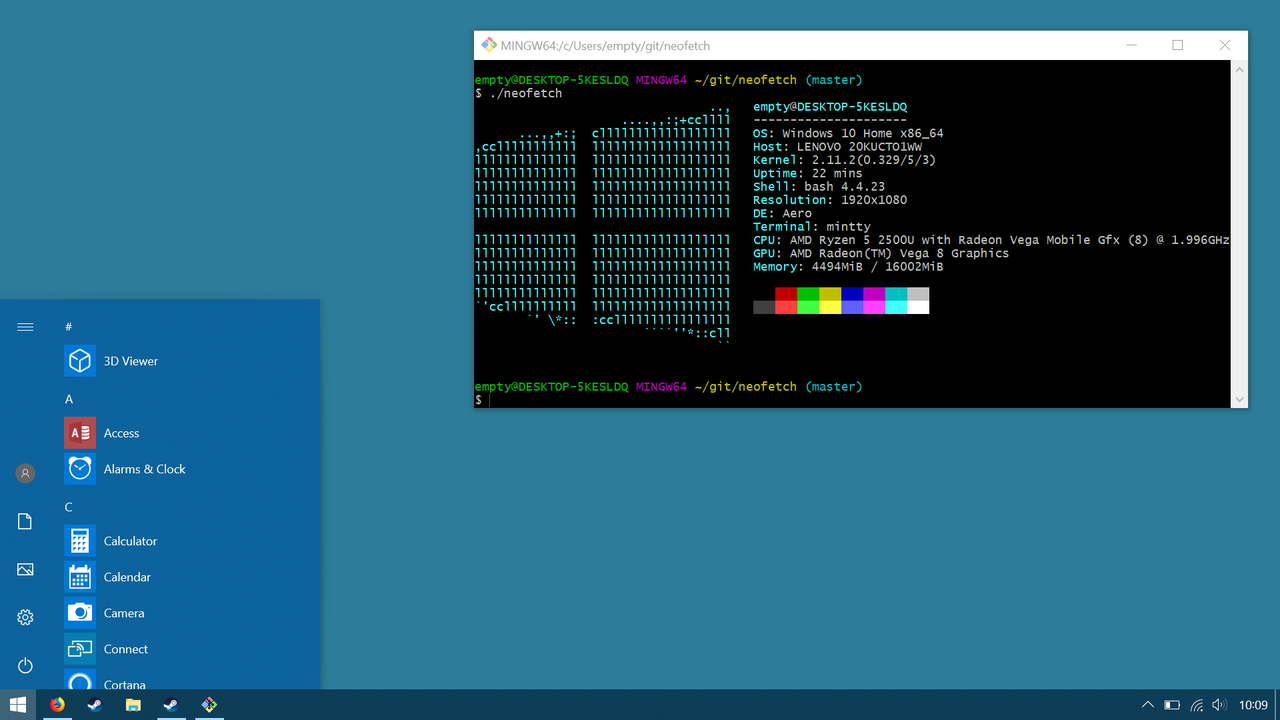Open the Pictures folder shortcut
Viewport: 1280px width, 720px height.
coord(25,569)
